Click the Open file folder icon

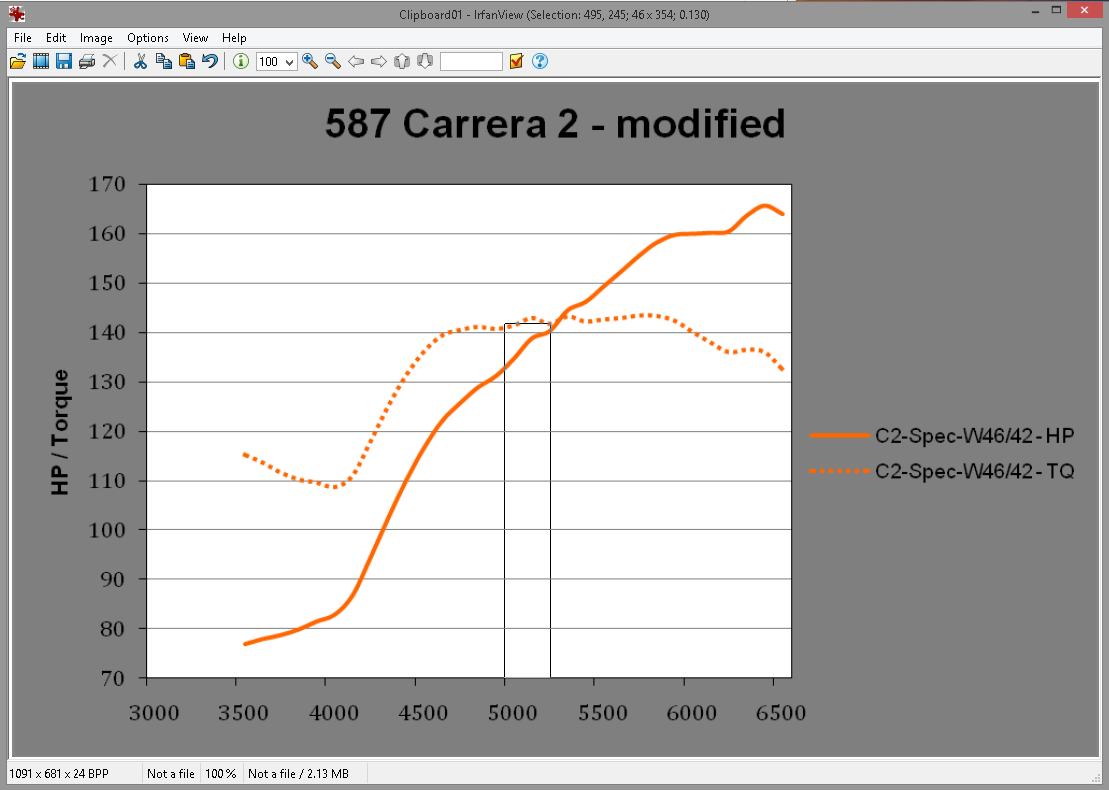(18, 62)
